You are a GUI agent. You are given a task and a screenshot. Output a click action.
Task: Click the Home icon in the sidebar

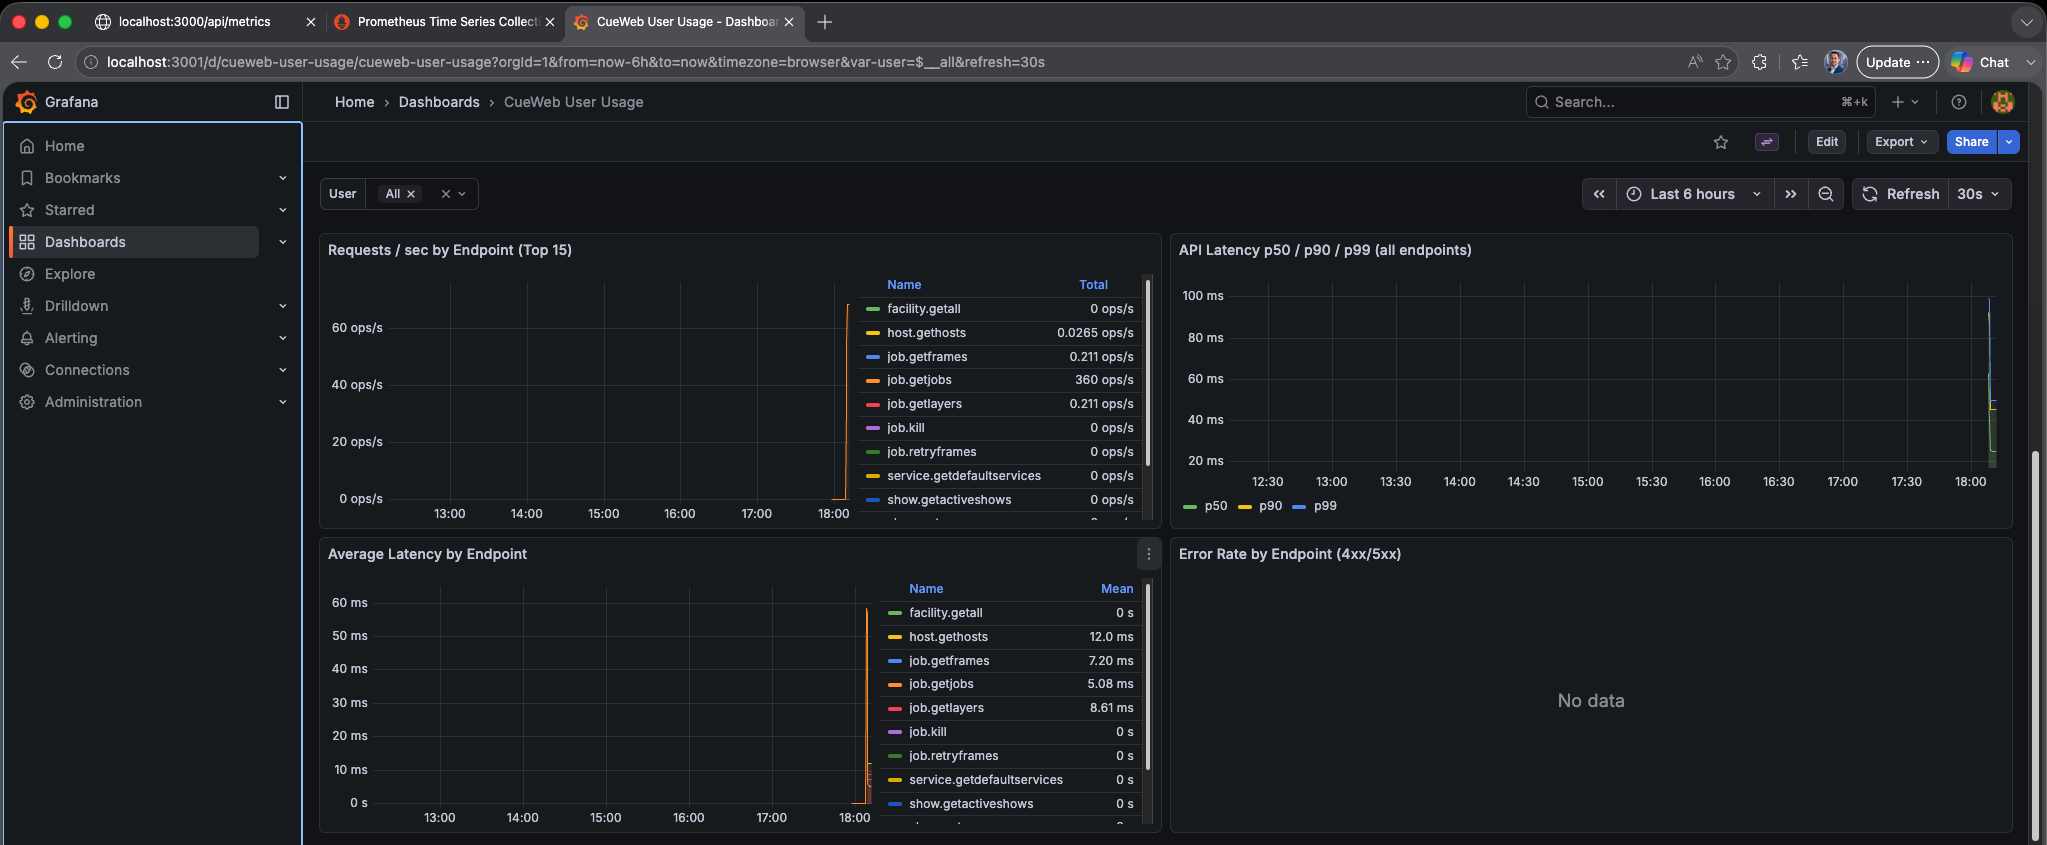(x=27, y=146)
